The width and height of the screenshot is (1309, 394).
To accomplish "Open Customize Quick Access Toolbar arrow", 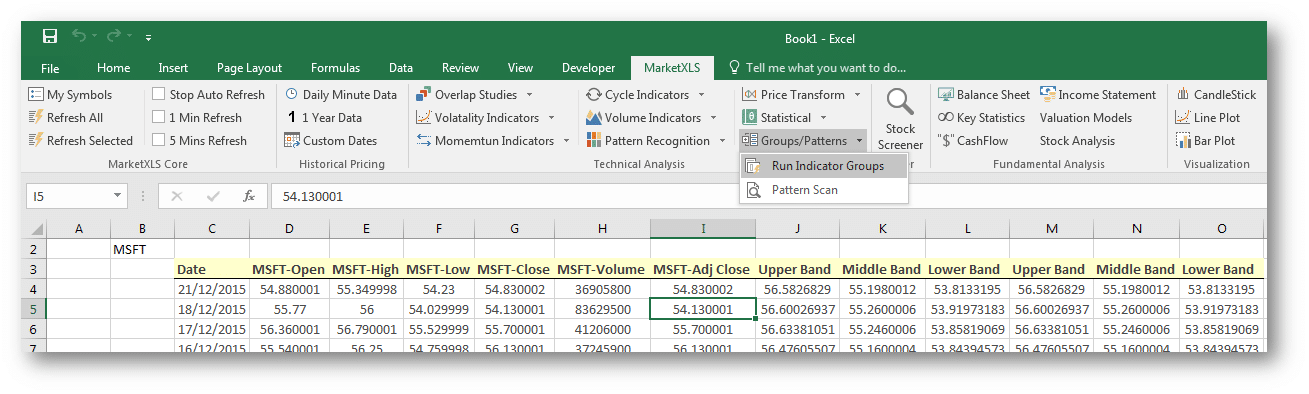I will pos(148,38).
